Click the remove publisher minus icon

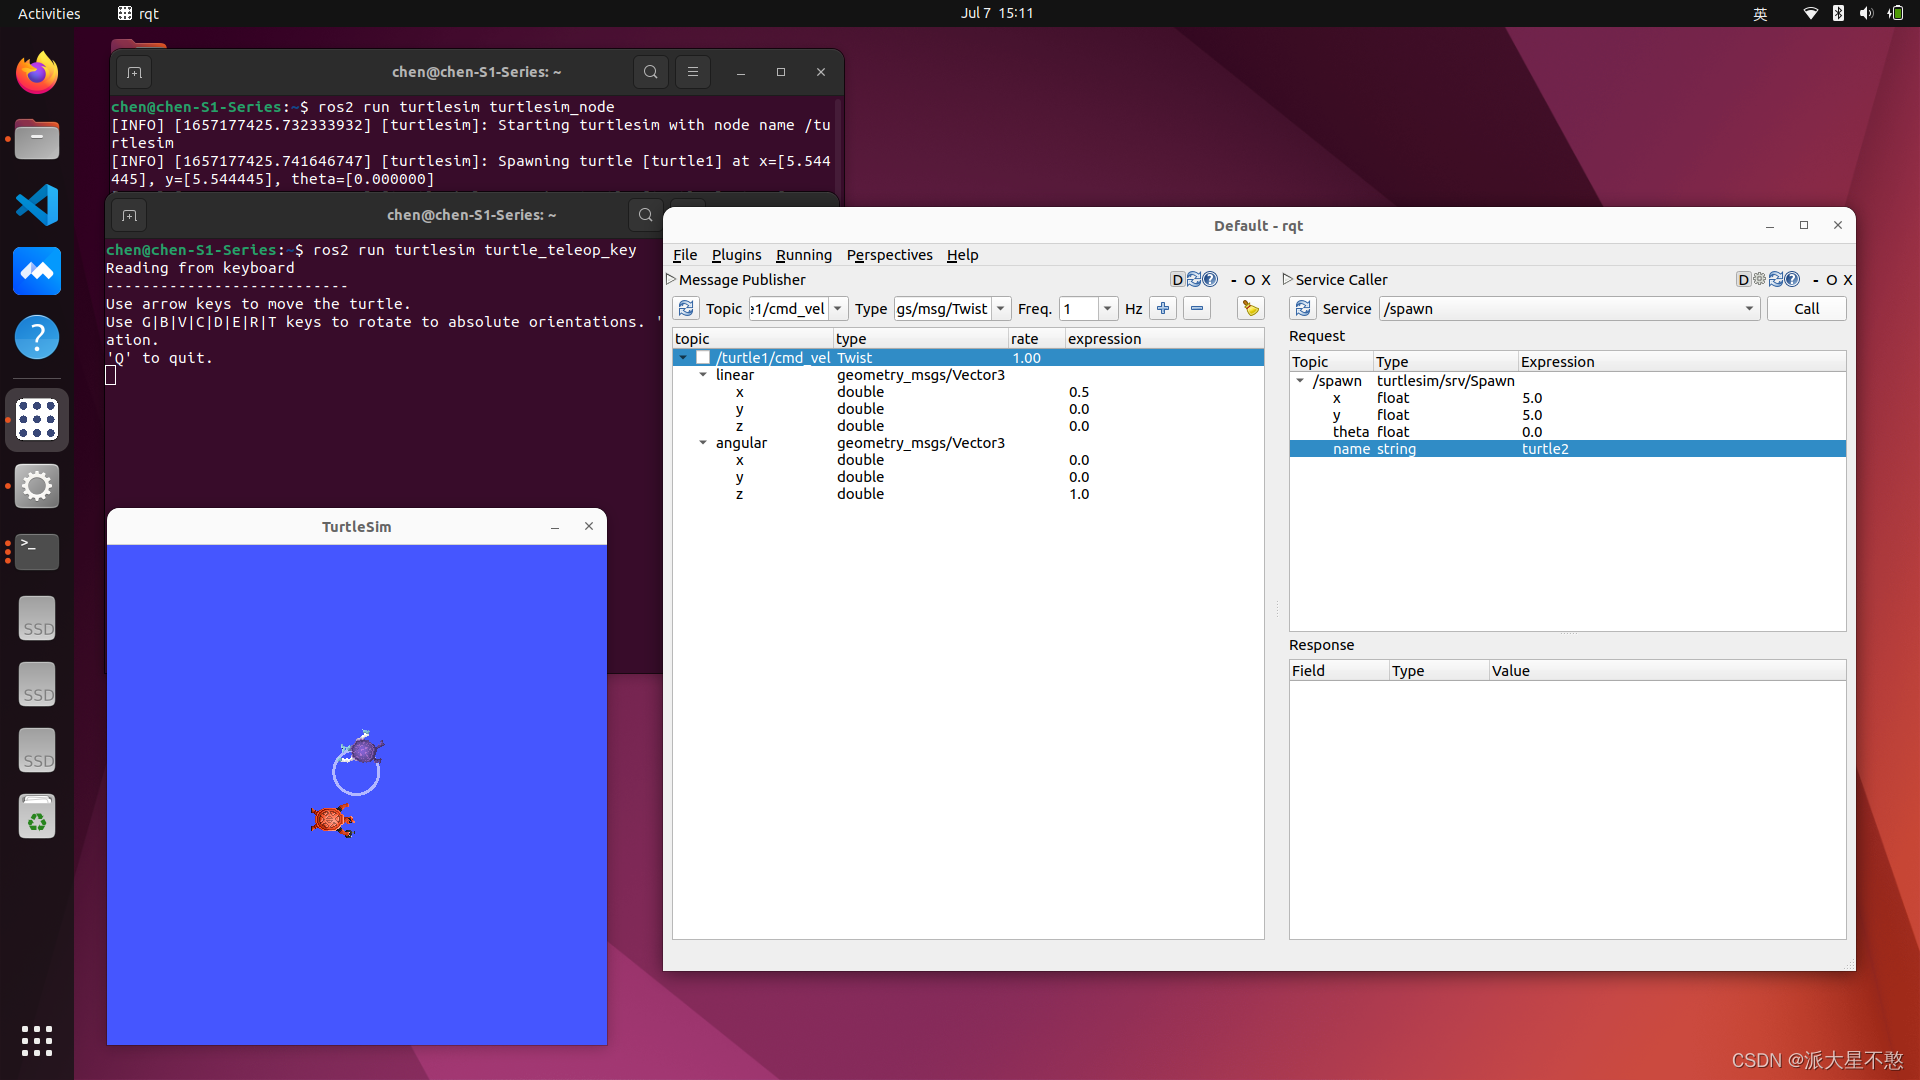[1197, 308]
